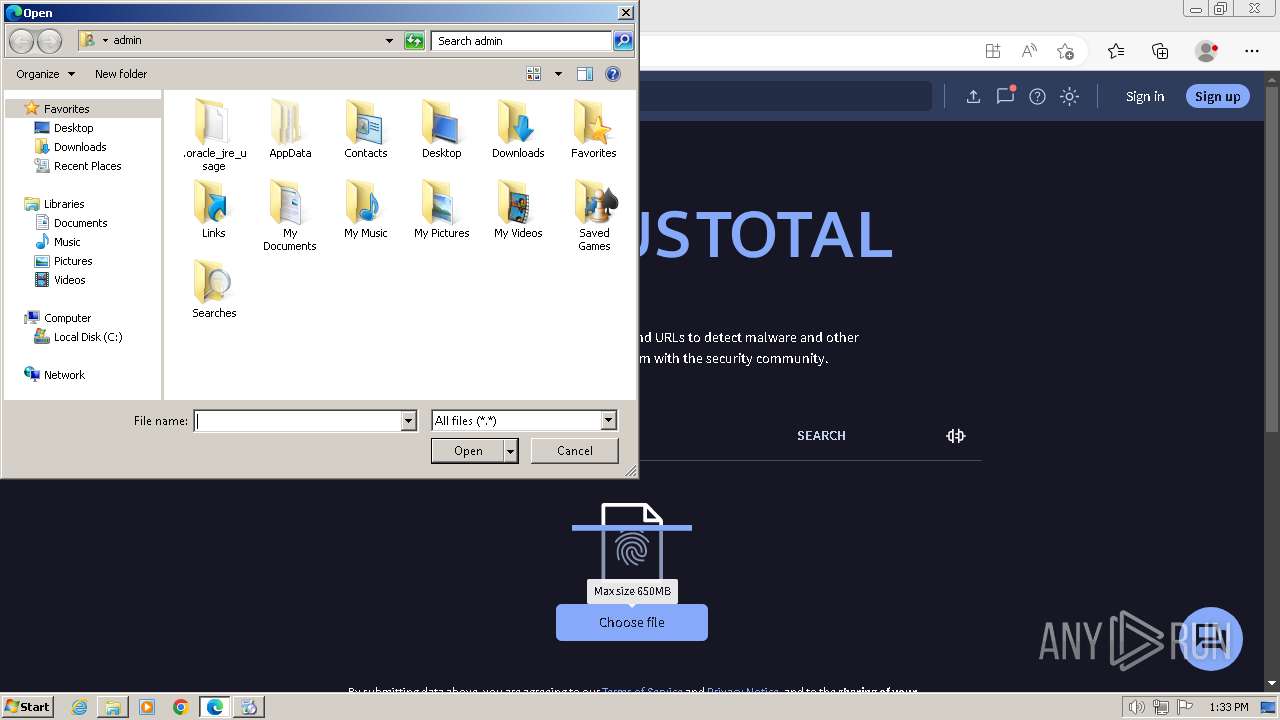Switch to the SEARCH tab on VirusTotal
The height and width of the screenshot is (720, 1280).
tap(821, 435)
